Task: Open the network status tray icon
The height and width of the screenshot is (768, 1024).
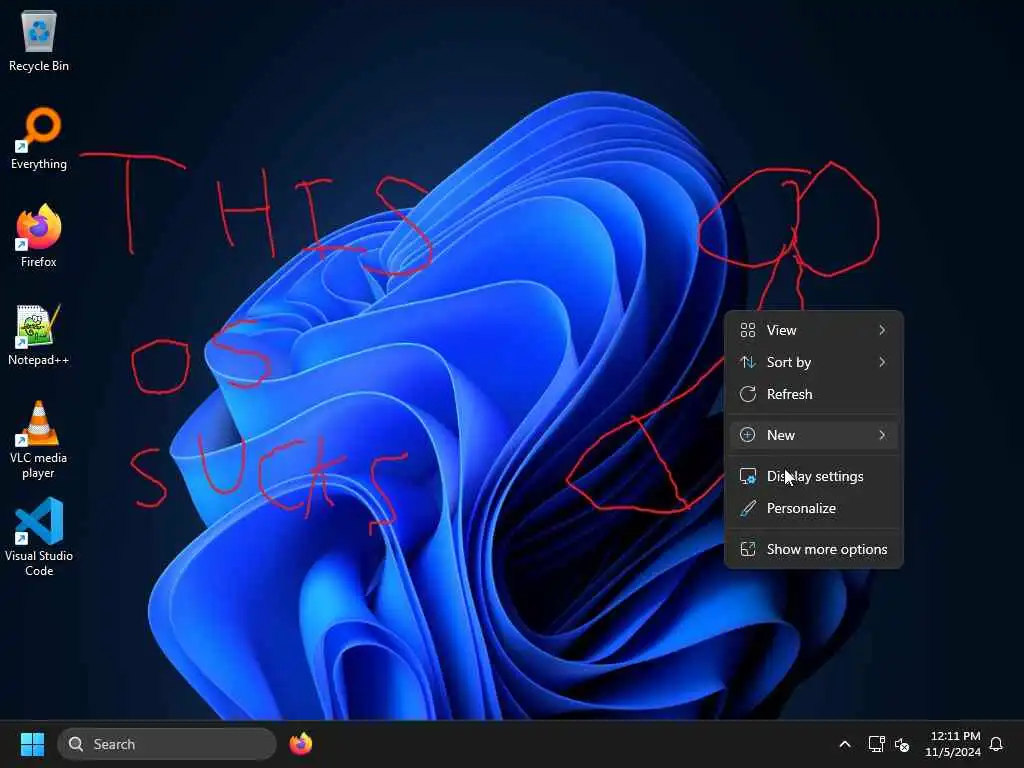Action: pos(876,744)
